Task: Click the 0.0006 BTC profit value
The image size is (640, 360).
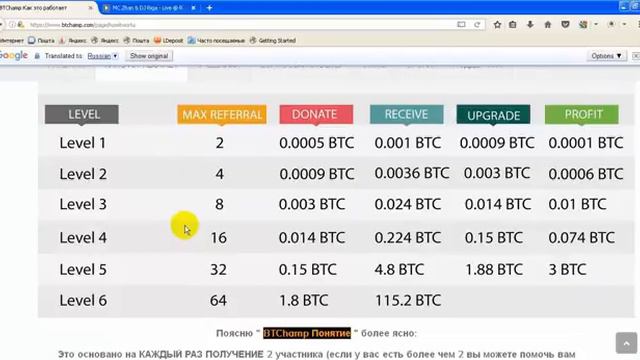Action: click(x=586, y=174)
